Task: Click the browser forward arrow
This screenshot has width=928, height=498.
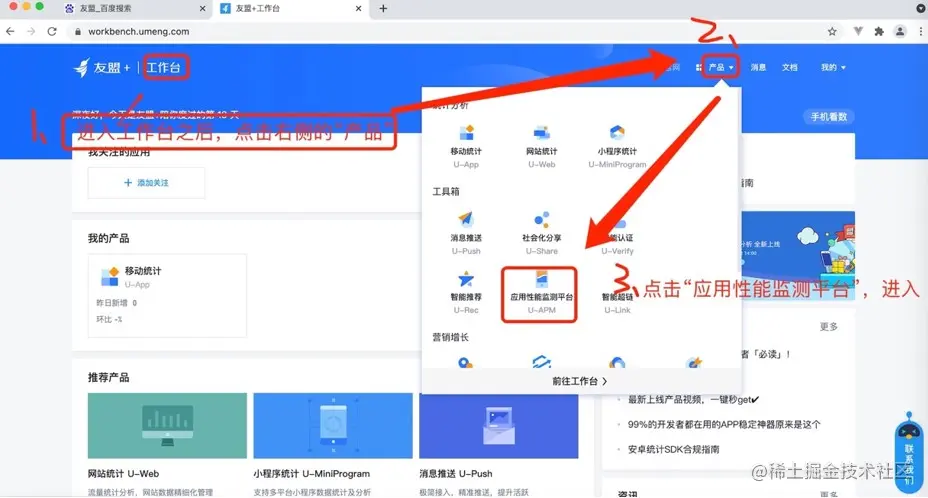Action: tap(31, 31)
